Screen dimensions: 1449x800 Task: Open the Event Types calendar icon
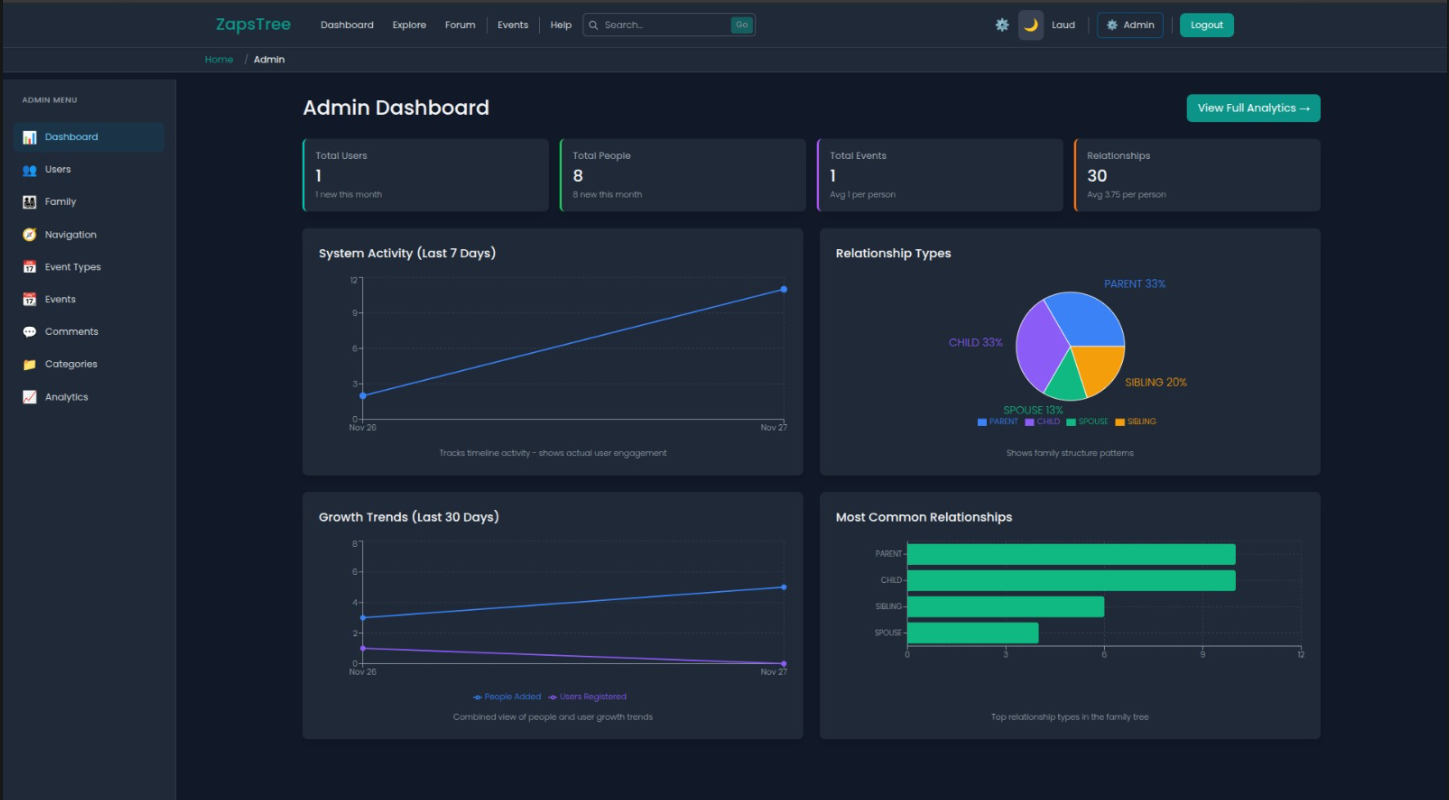[29, 267]
